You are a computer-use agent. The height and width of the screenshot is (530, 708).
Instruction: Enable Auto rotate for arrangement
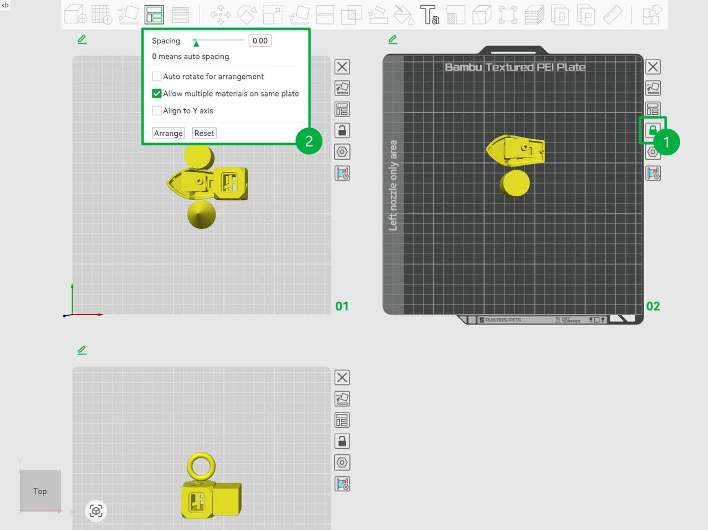(x=156, y=76)
